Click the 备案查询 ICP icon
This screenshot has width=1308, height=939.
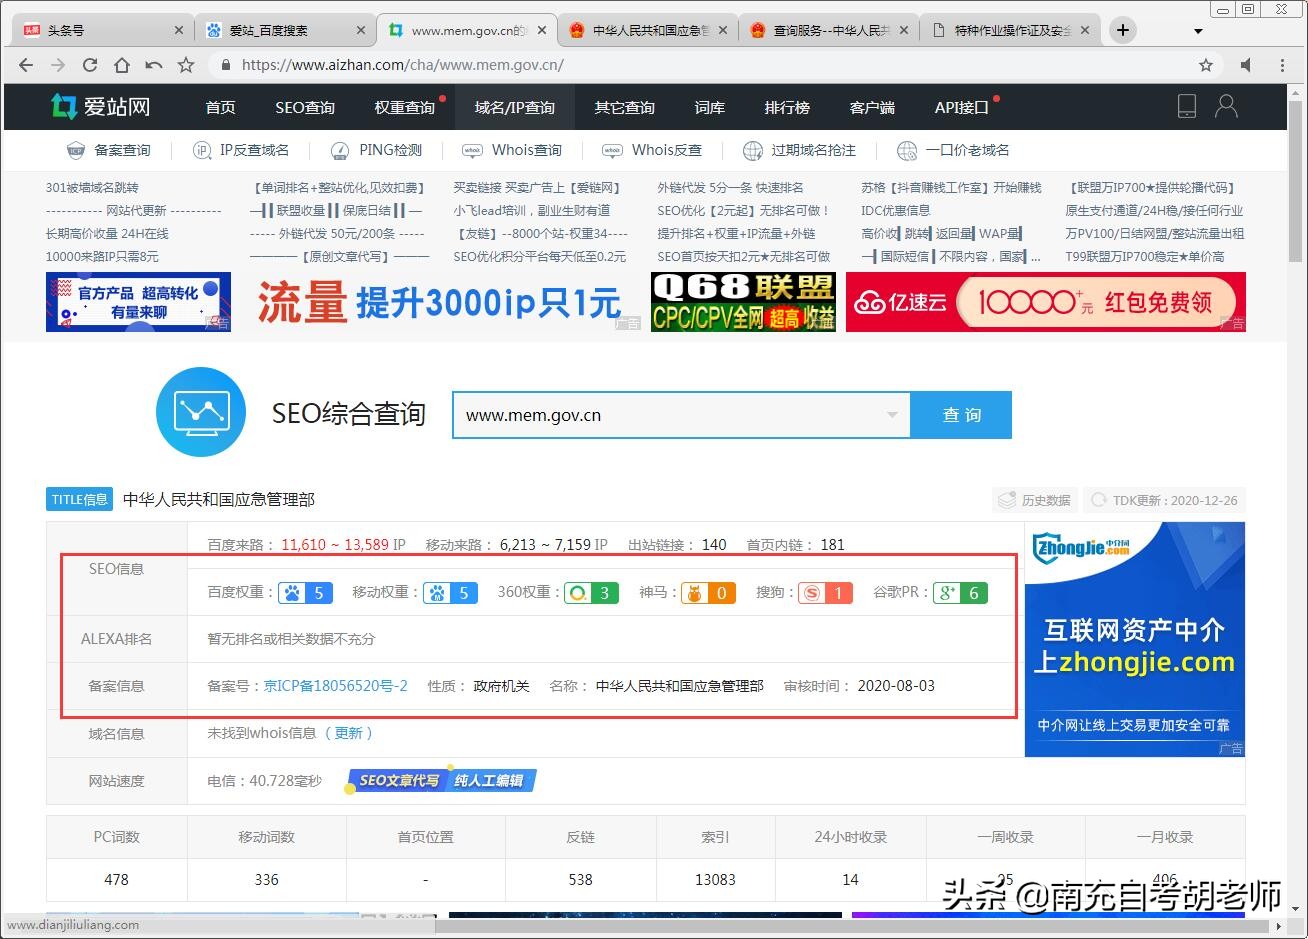(x=76, y=150)
